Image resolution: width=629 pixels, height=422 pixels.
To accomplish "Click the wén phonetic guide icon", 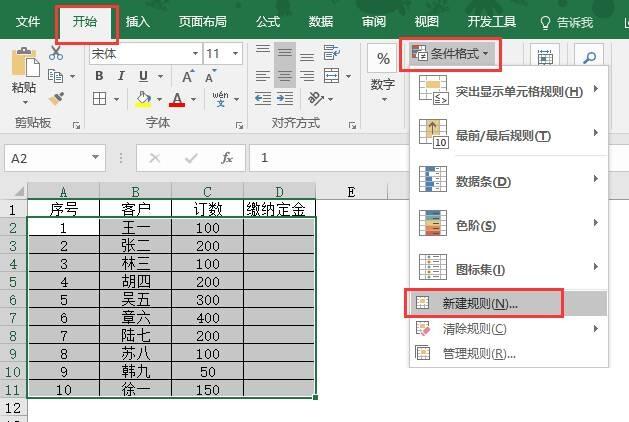I will 220,99.
